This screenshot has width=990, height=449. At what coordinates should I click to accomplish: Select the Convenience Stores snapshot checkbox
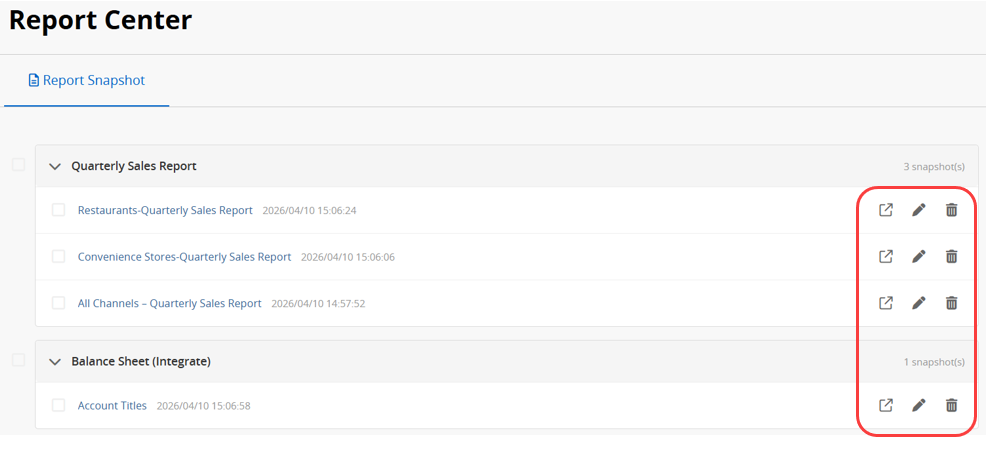[x=58, y=257]
